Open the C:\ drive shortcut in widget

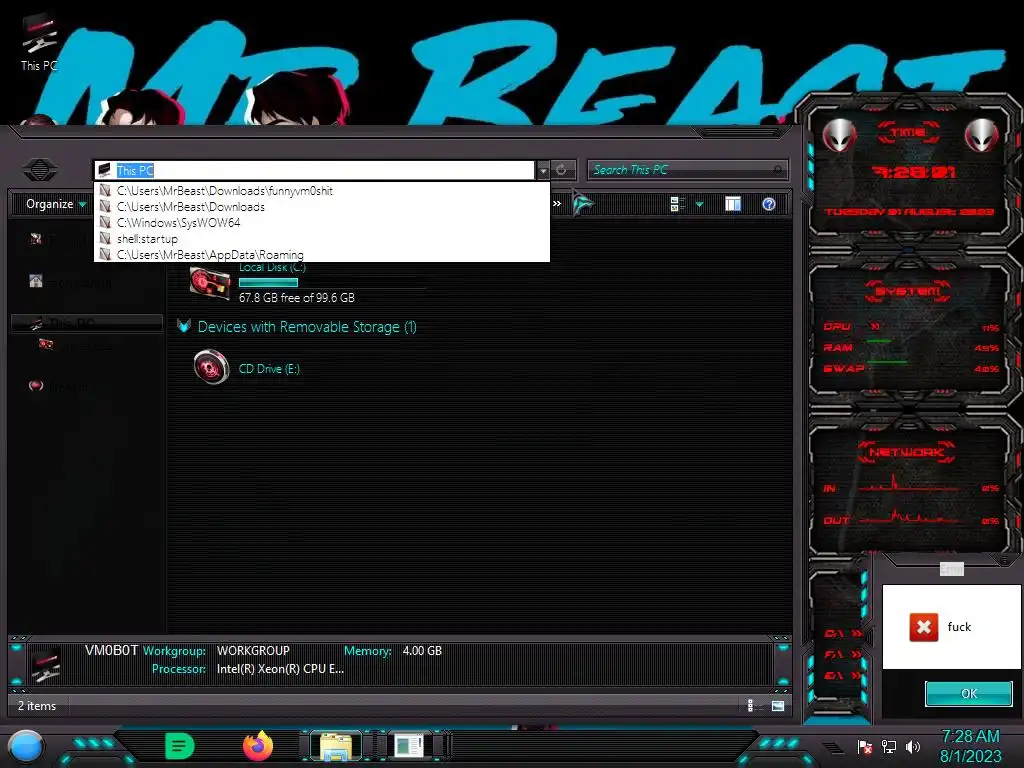(x=842, y=633)
